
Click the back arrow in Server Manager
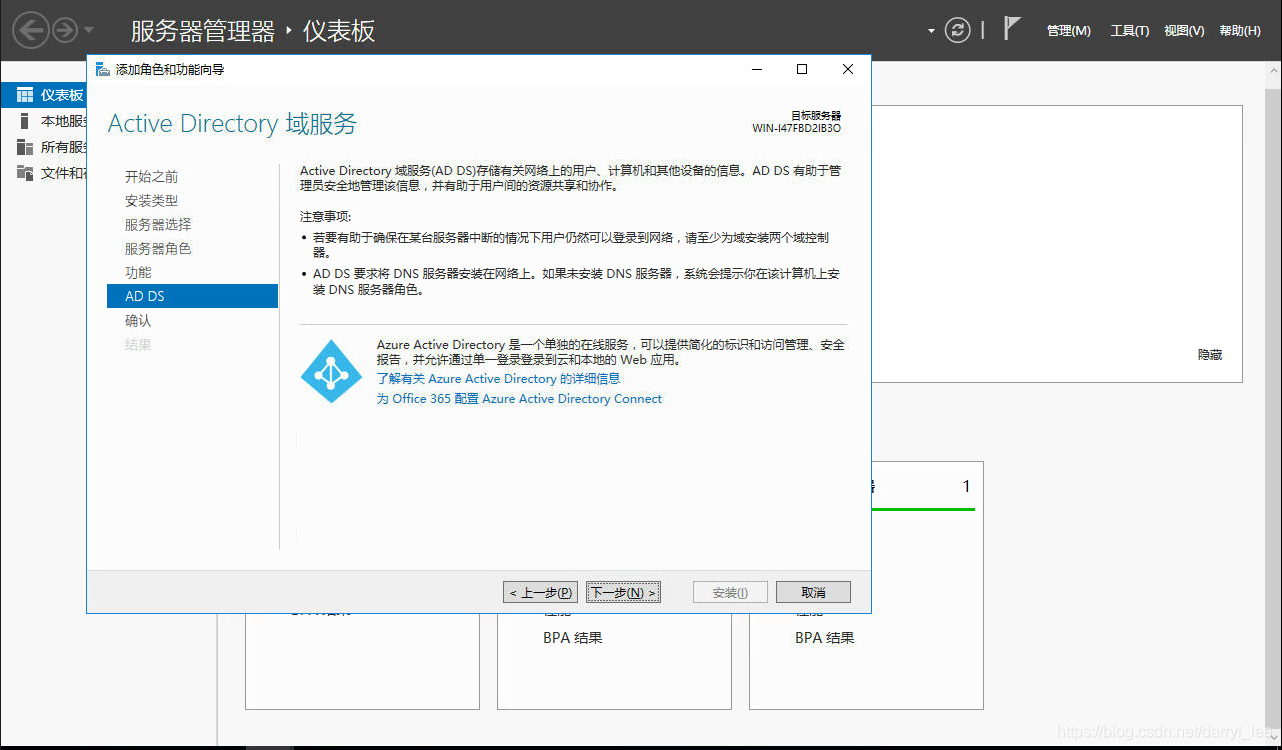pyautogui.click(x=30, y=30)
